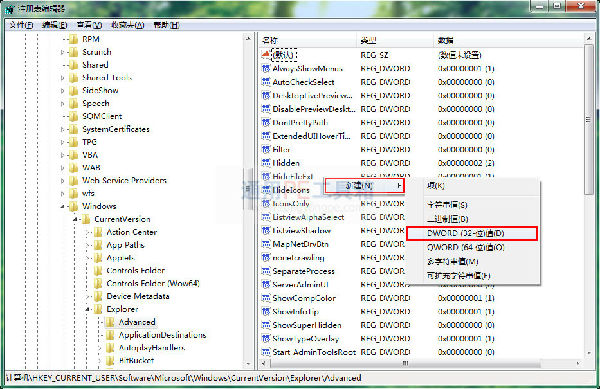Open the Help menu in menu bar
Screen dimensions: 600x389
[166, 25]
